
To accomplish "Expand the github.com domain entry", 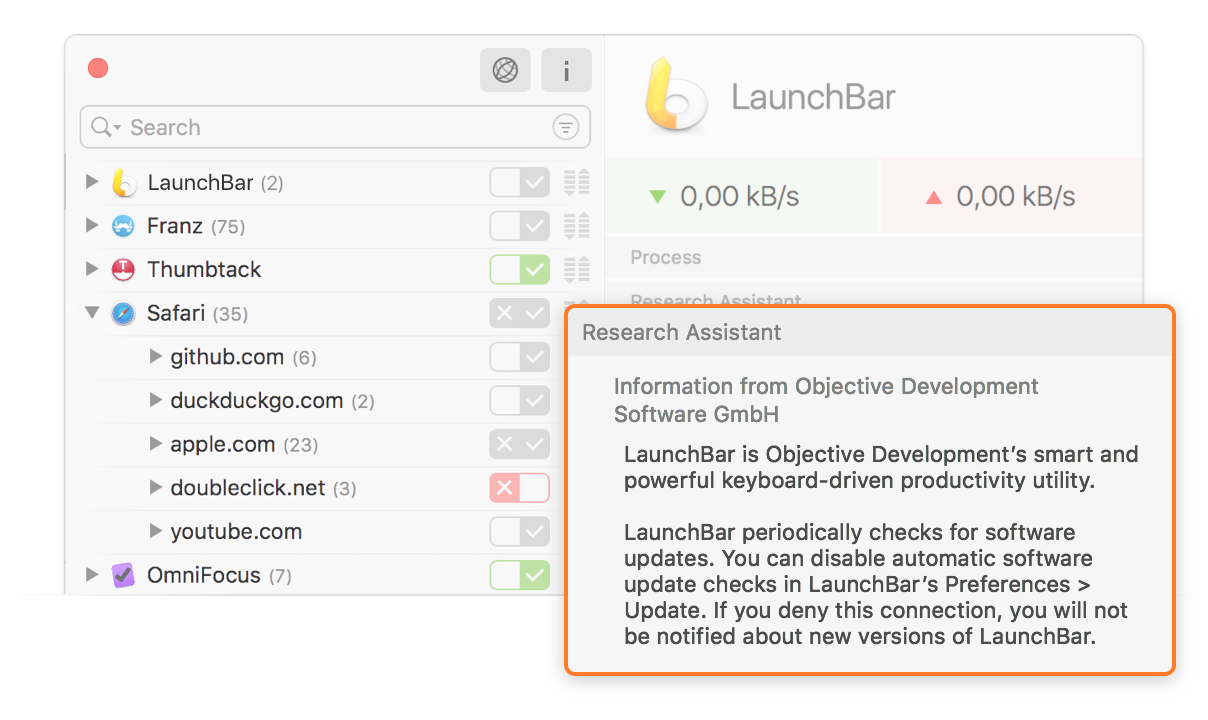I will pos(155,357).
